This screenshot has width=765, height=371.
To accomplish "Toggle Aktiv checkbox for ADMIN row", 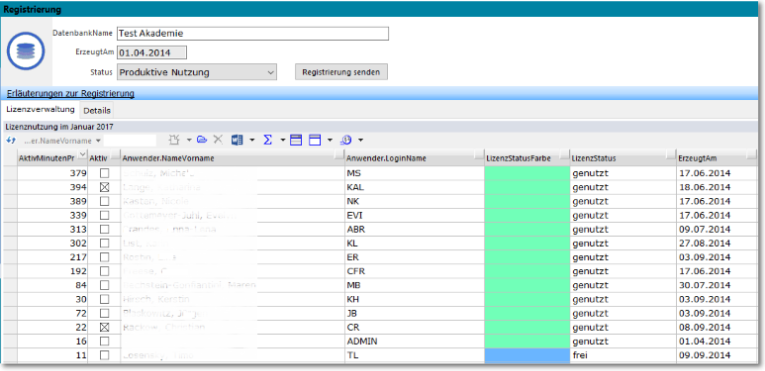I will click(x=104, y=341).
